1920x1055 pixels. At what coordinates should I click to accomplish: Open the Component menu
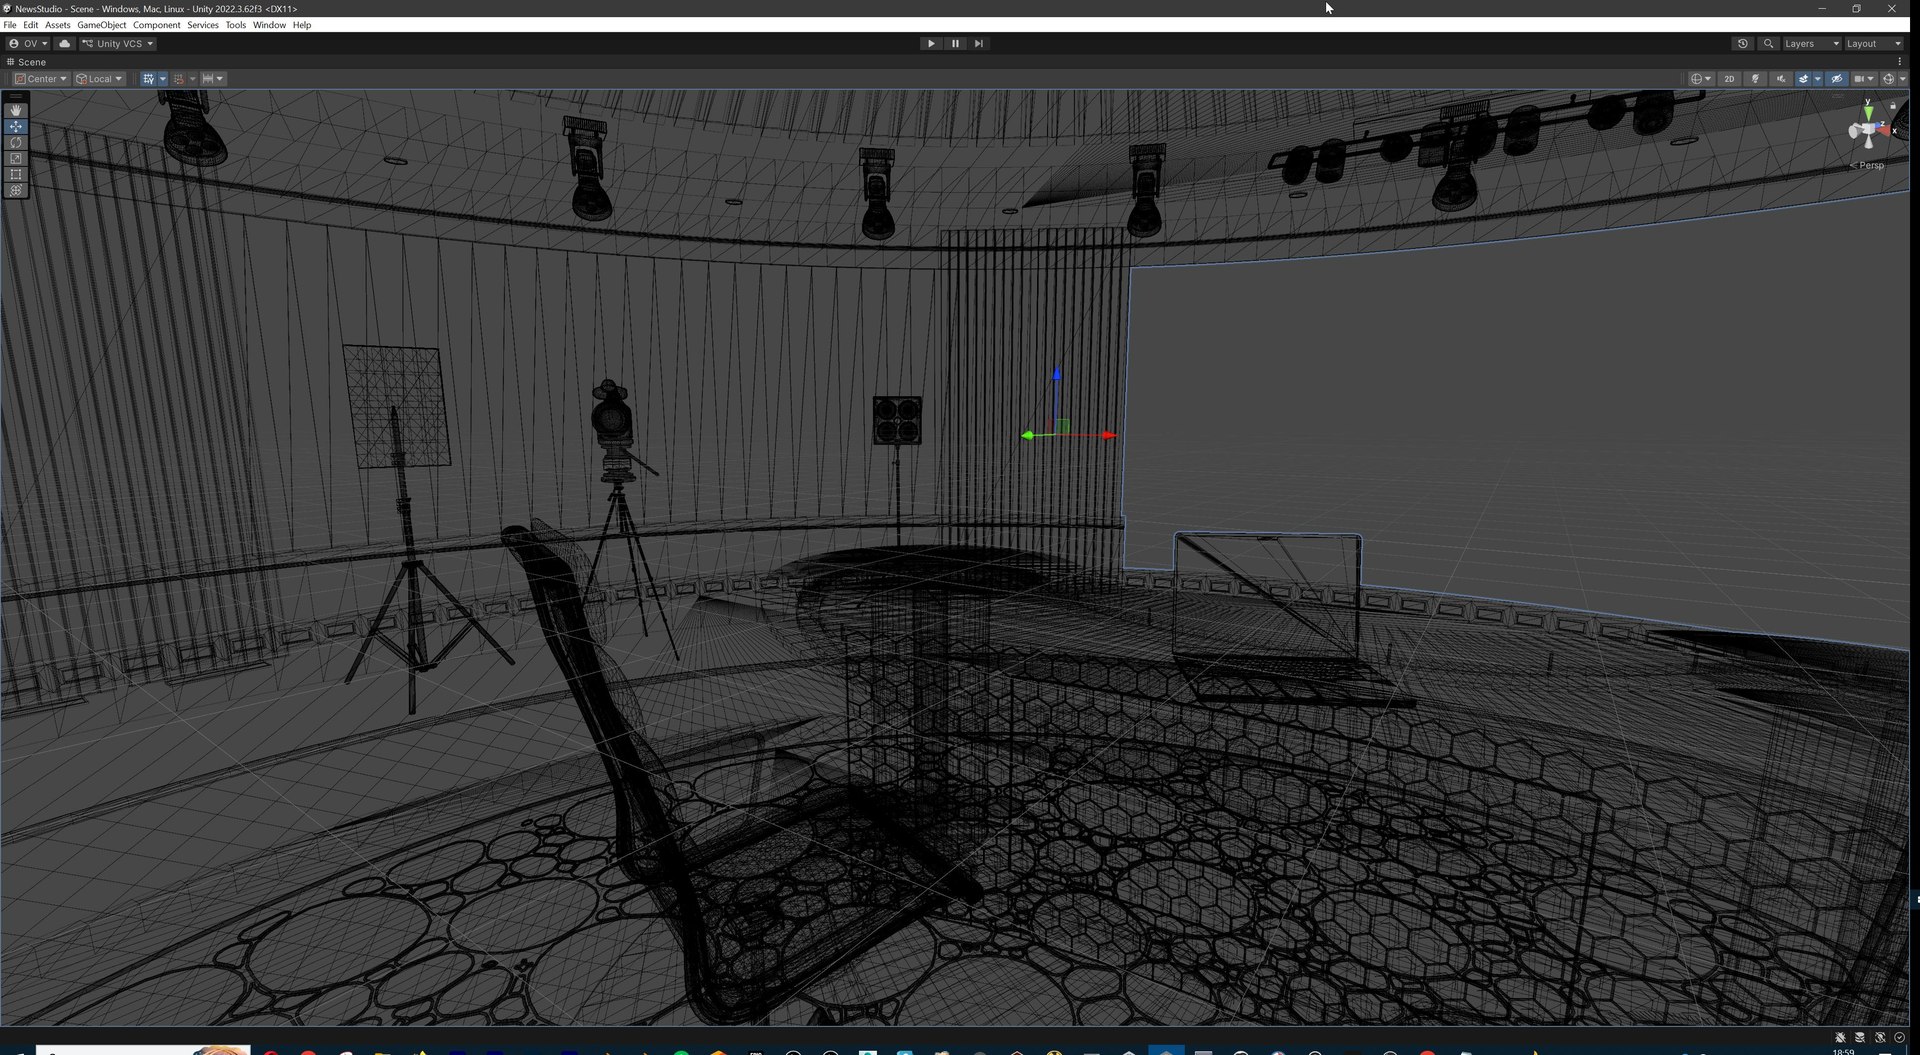[156, 25]
